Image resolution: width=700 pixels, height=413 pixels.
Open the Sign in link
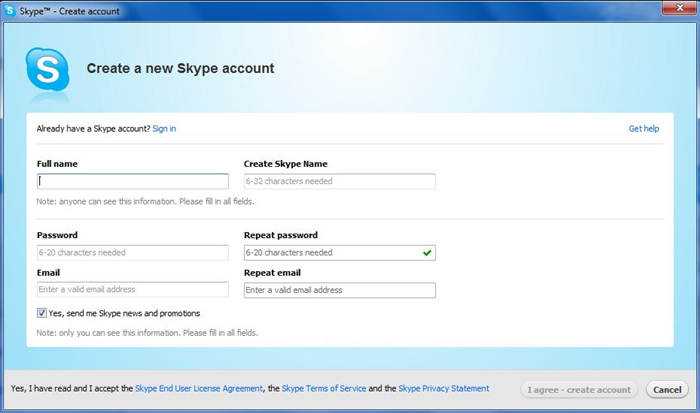pos(164,129)
